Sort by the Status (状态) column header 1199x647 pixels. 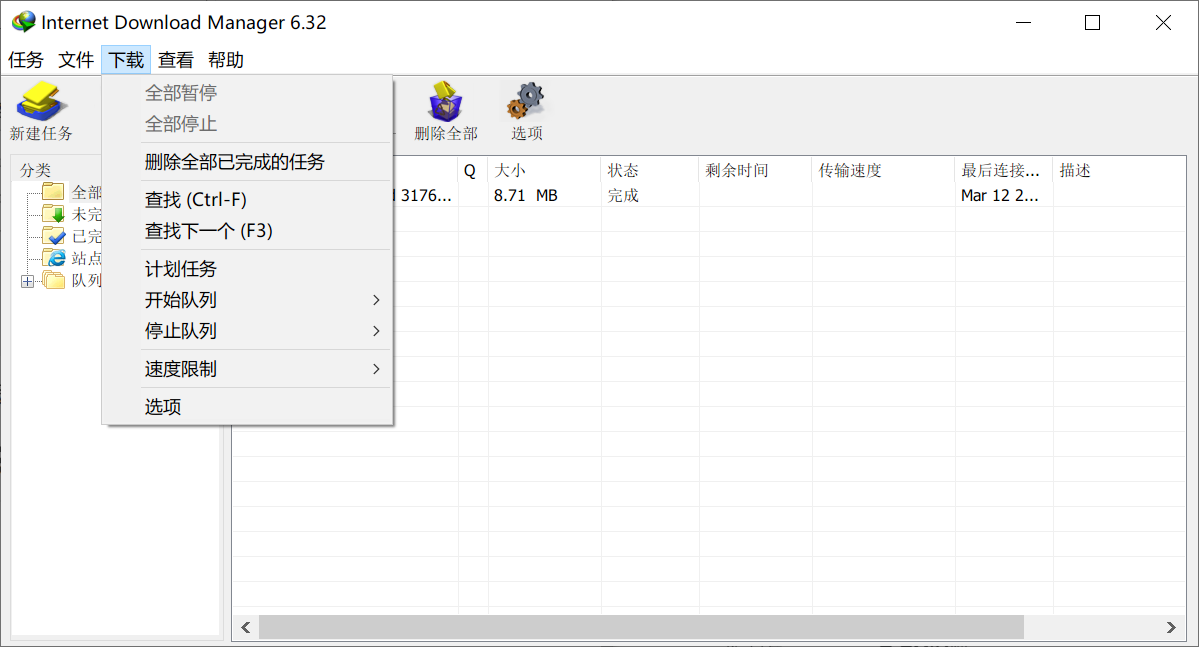(650, 171)
